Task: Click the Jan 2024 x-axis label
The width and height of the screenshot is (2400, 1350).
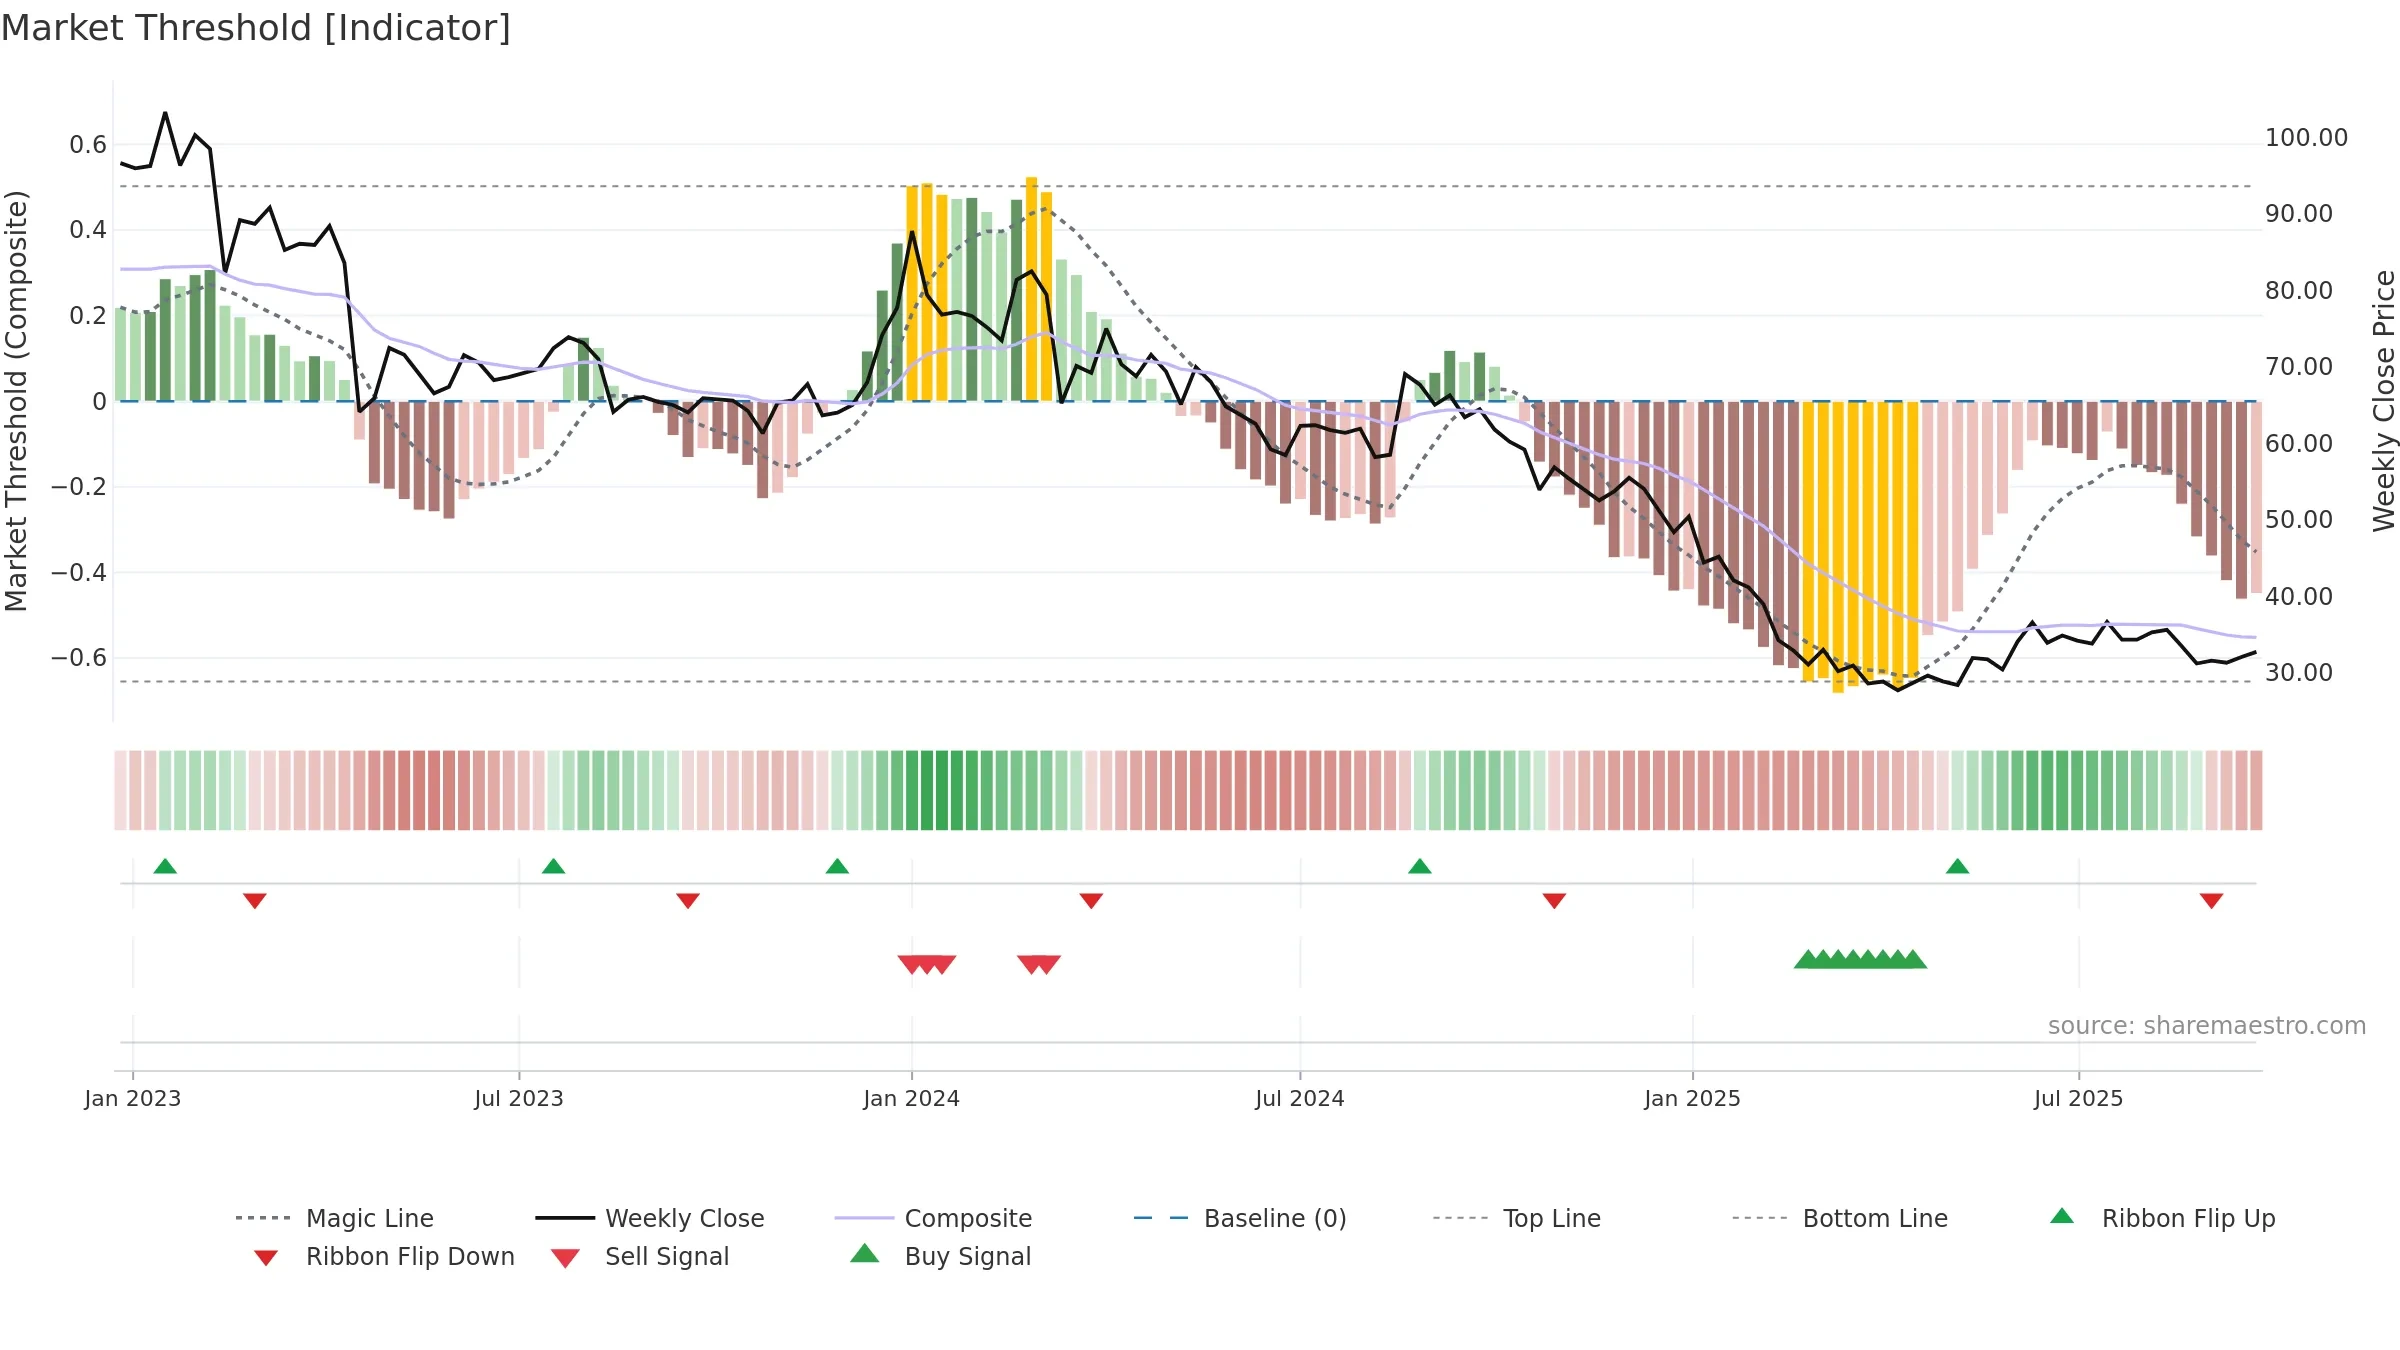Action: (911, 1098)
